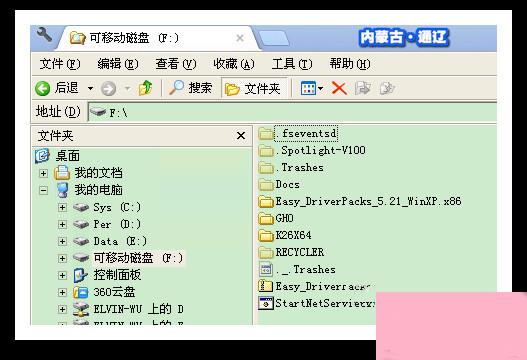Click the .Trashes folder icon
Image resolution: width=527 pixels, height=360 pixels.
coord(266,167)
